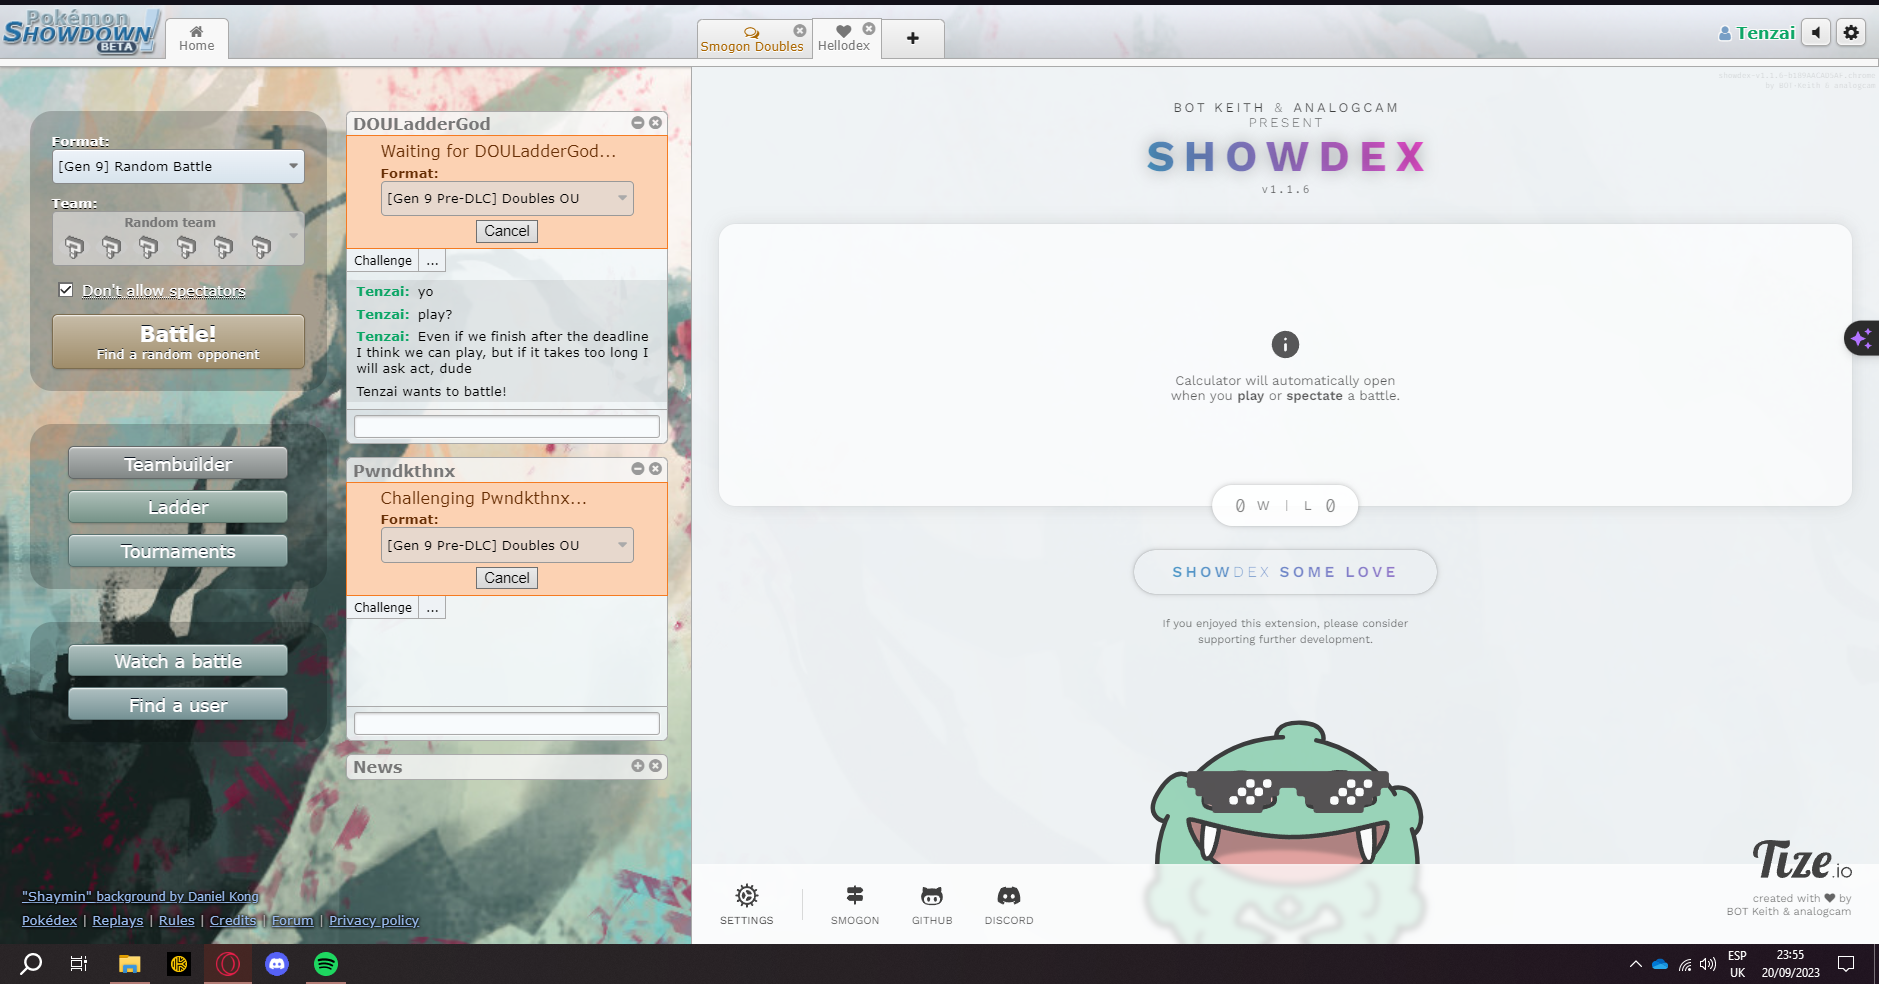Open the Gen 9 Random Battle format dropdown

[178, 167]
